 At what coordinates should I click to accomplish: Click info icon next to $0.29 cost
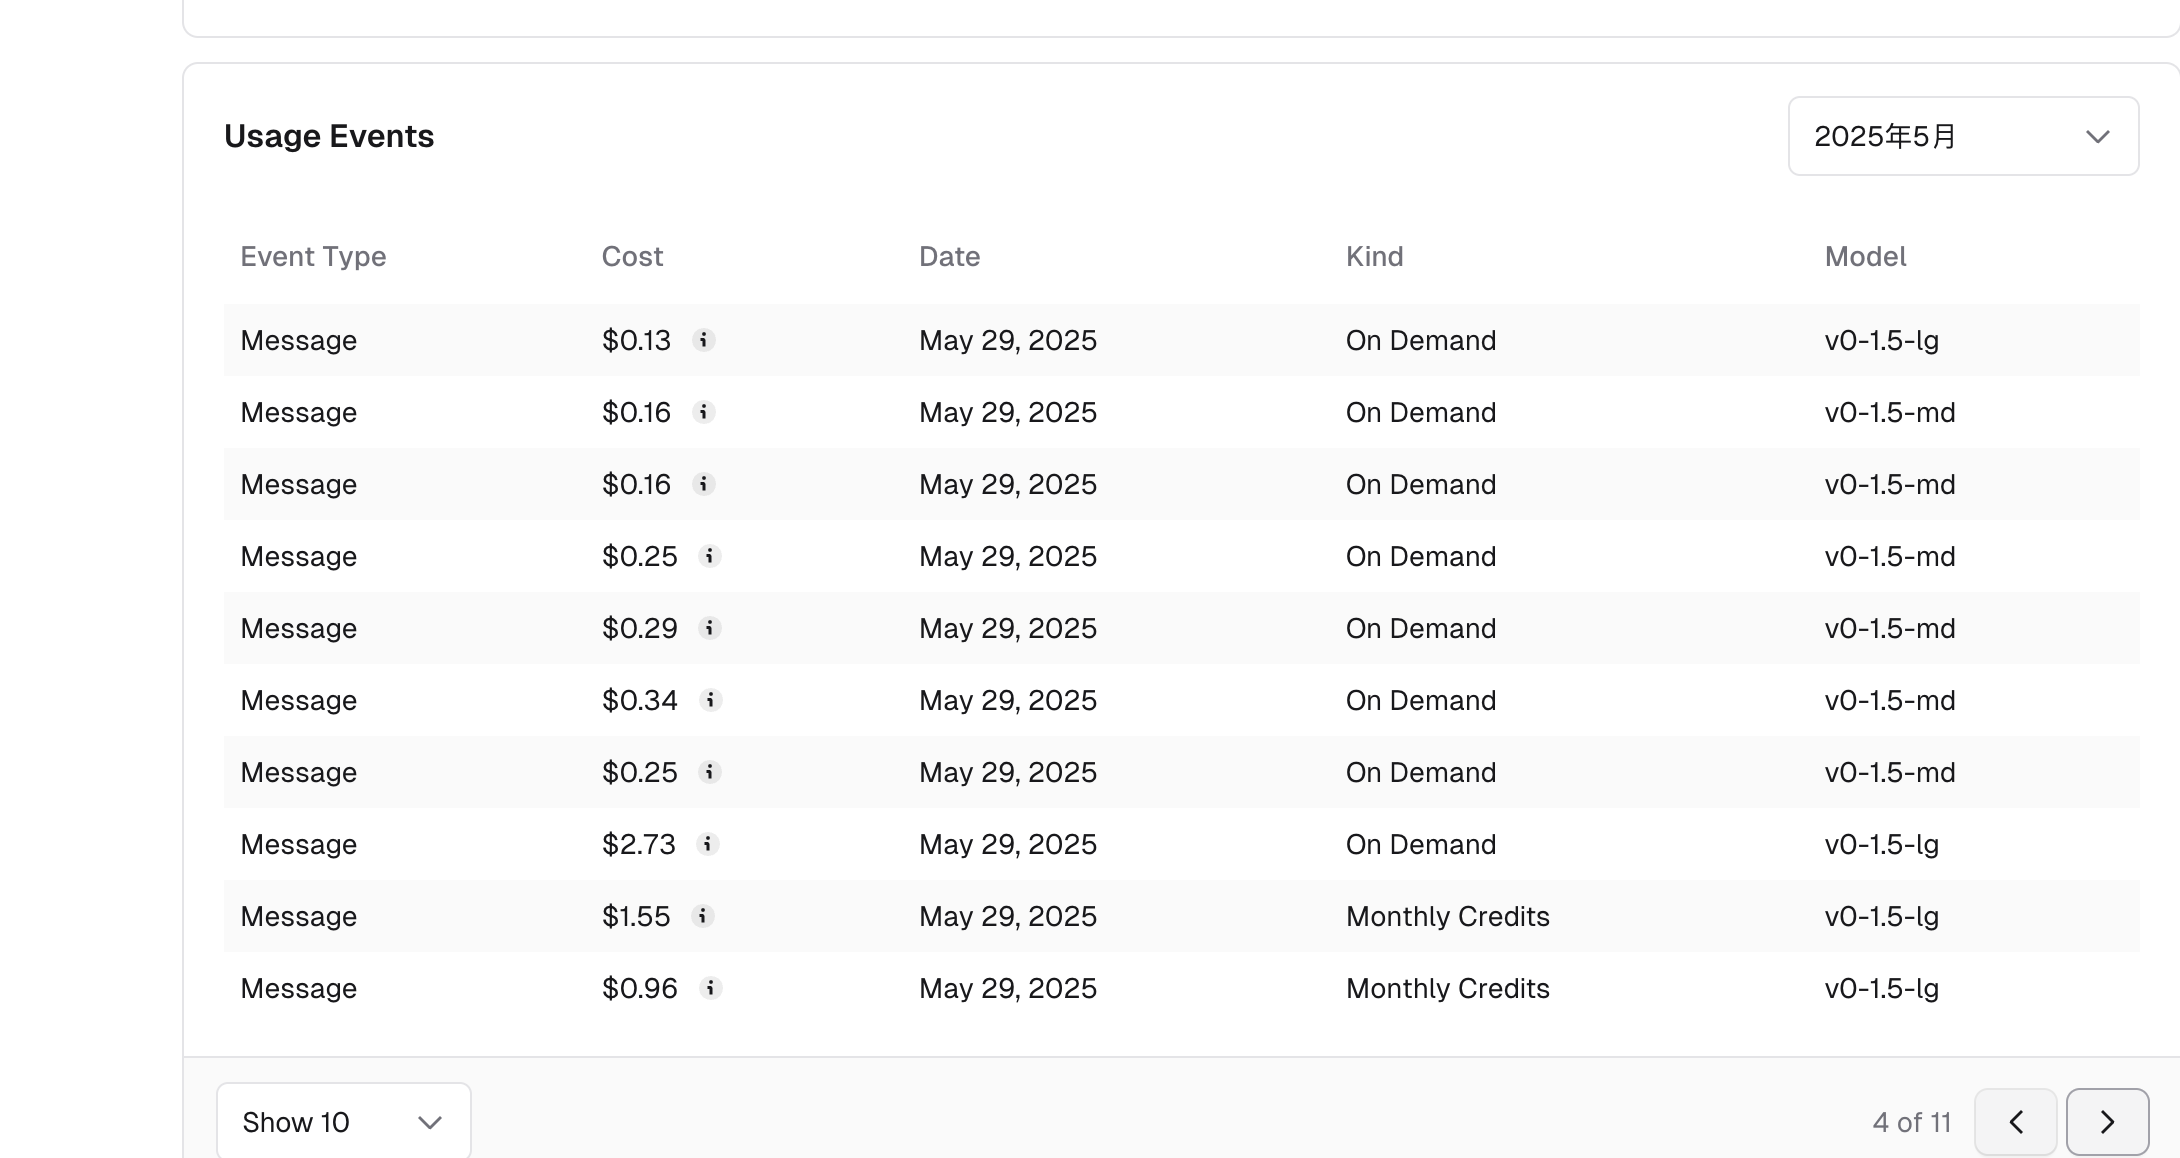[710, 628]
